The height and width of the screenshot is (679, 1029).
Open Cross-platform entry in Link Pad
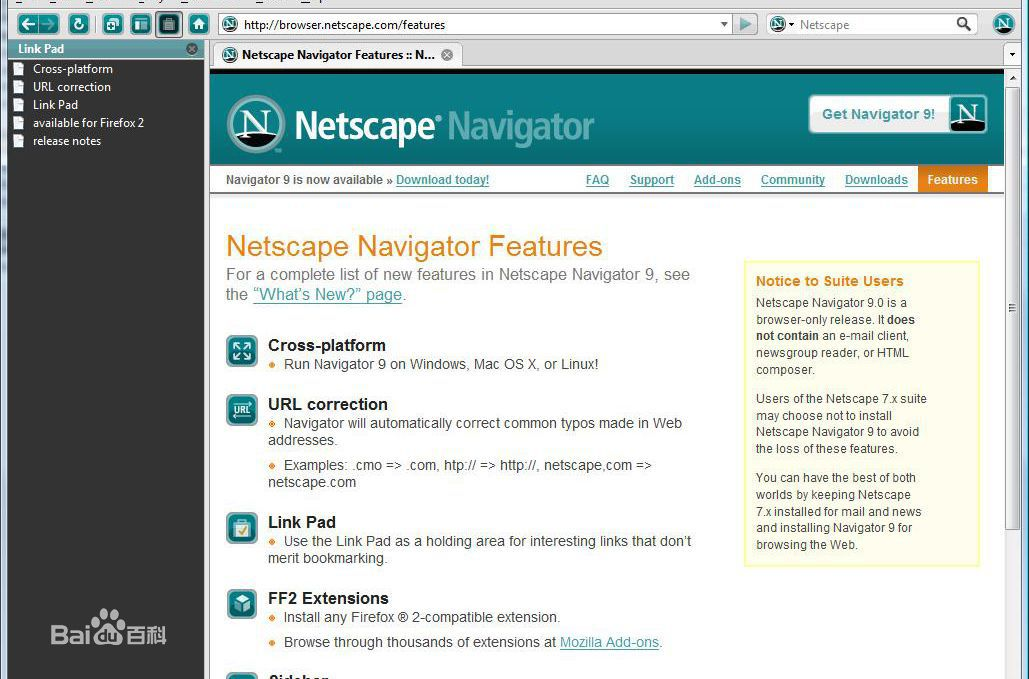pyautogui.click(x=73, y=69)
